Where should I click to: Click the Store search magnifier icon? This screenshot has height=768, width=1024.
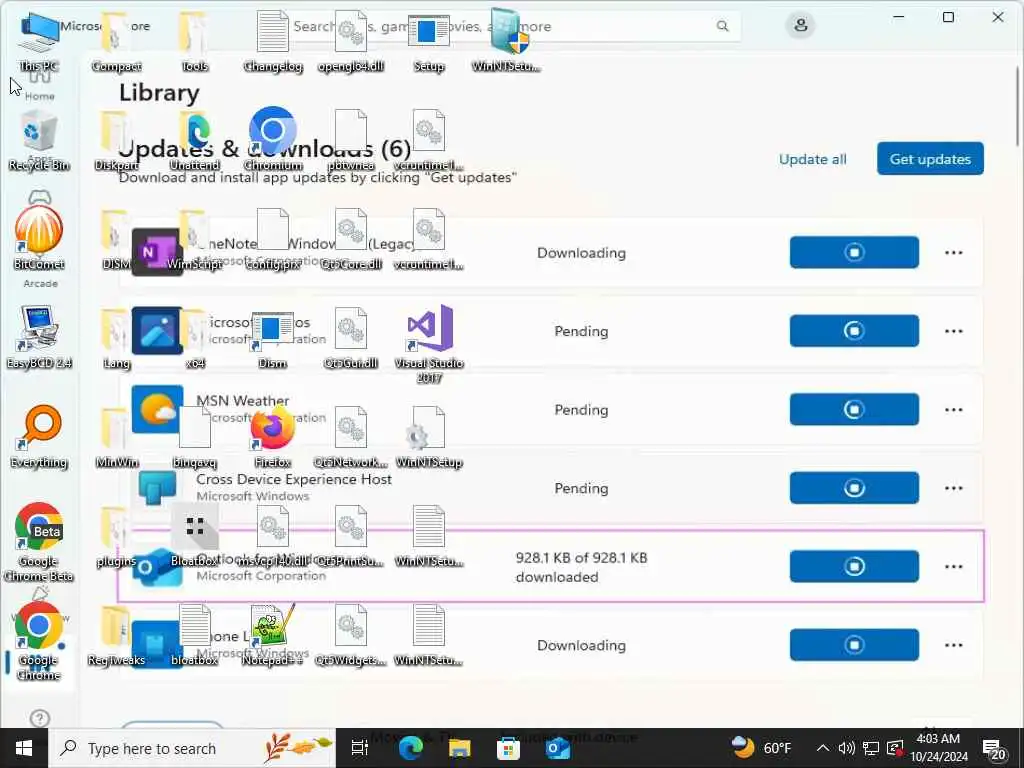coord(722,26)
